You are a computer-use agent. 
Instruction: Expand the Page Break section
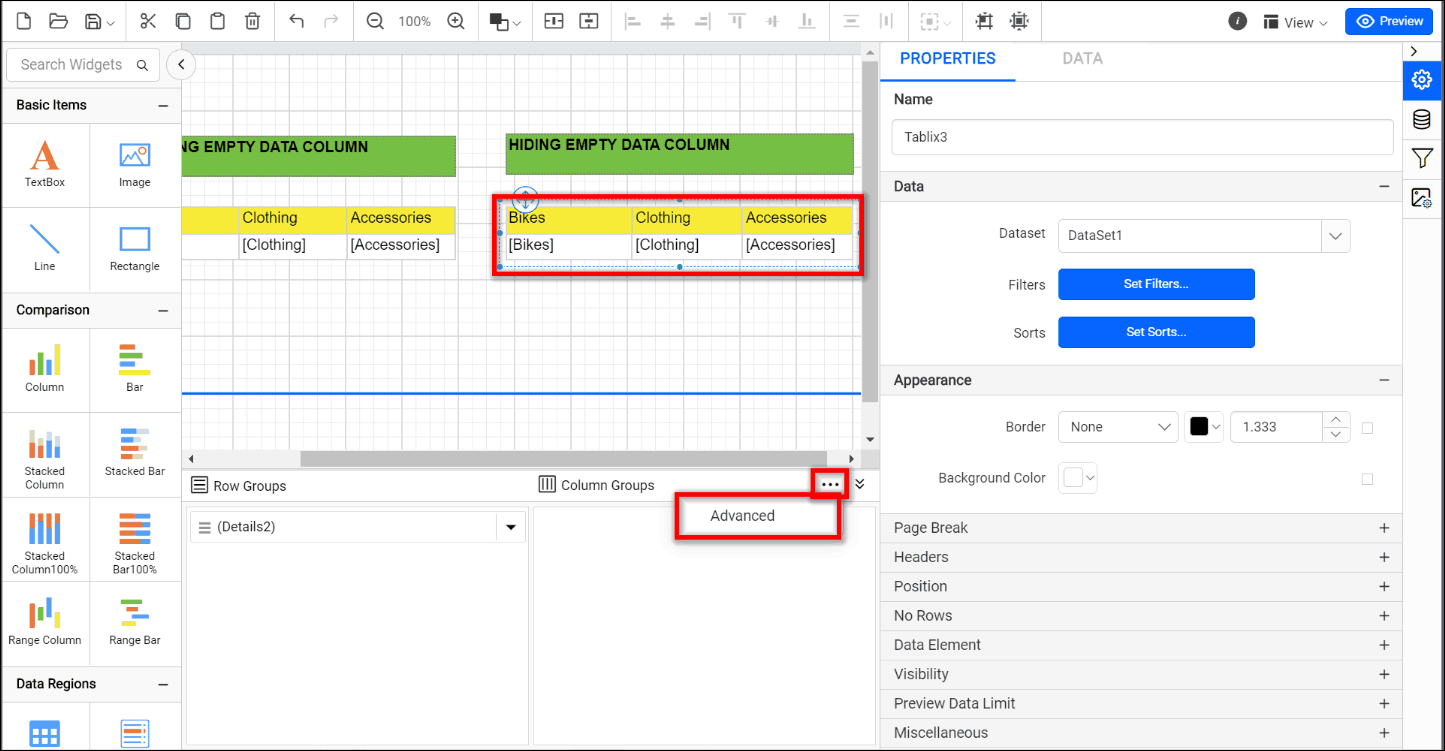[1384, 528]
